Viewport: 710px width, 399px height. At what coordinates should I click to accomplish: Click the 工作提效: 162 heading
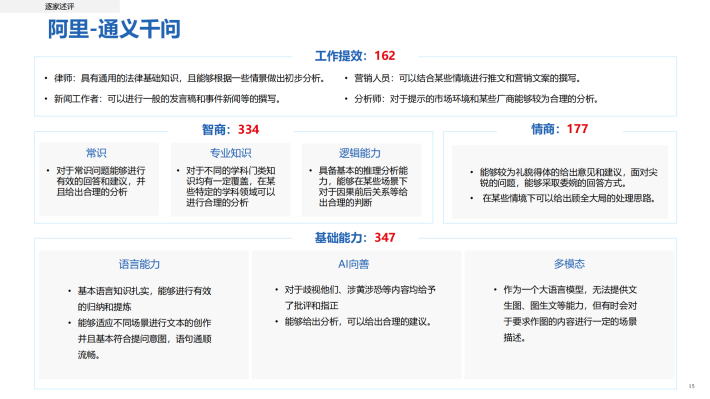click(x=355, y=56)
